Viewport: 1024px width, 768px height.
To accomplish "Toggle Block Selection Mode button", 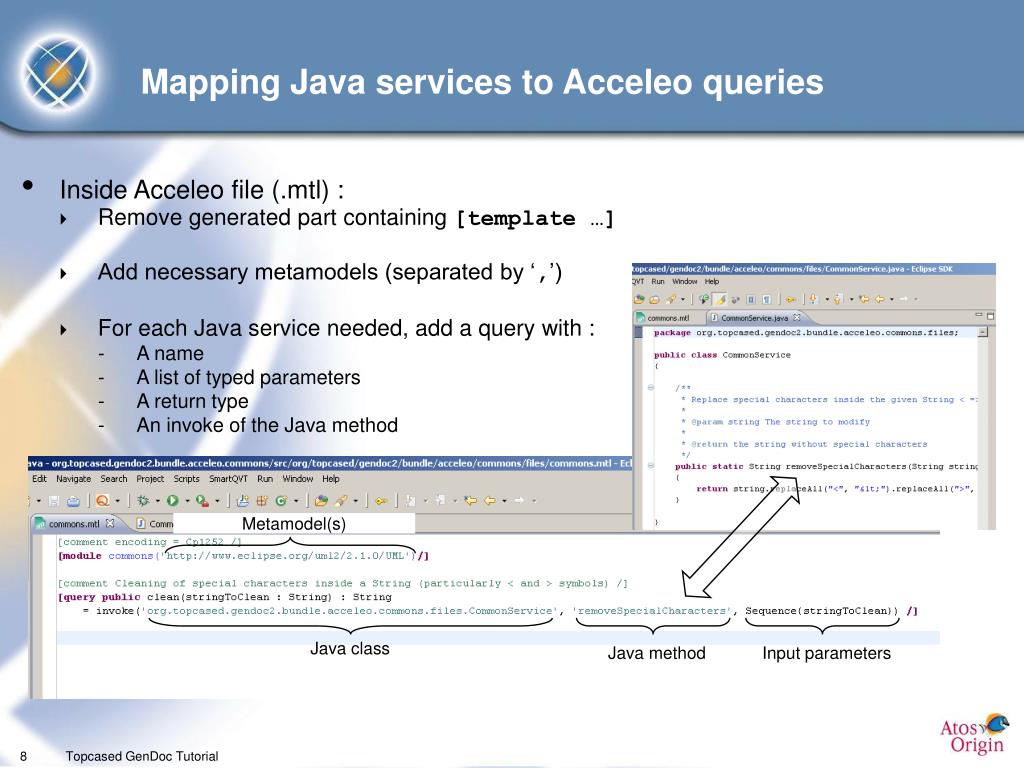I will tap(751, 299).
